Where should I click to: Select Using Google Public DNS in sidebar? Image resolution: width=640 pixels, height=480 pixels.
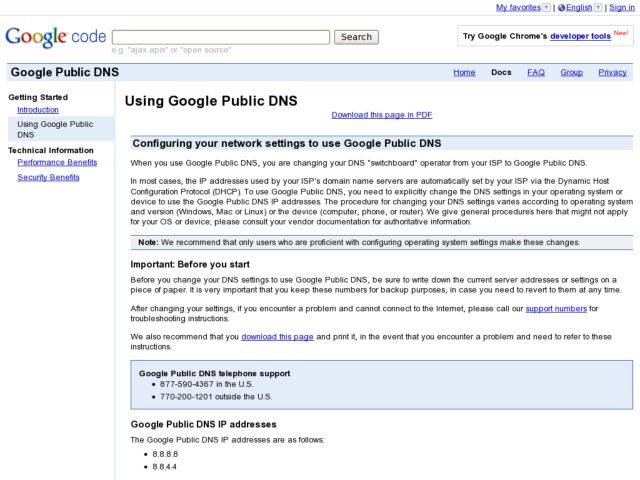coord(55,129)
